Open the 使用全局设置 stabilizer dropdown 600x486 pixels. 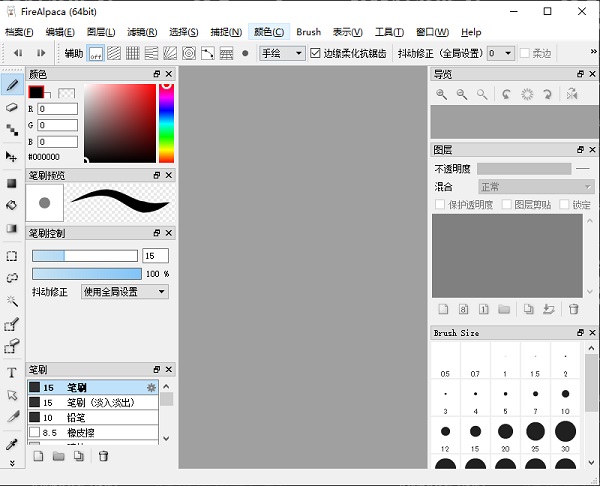[x=125, y=292]
